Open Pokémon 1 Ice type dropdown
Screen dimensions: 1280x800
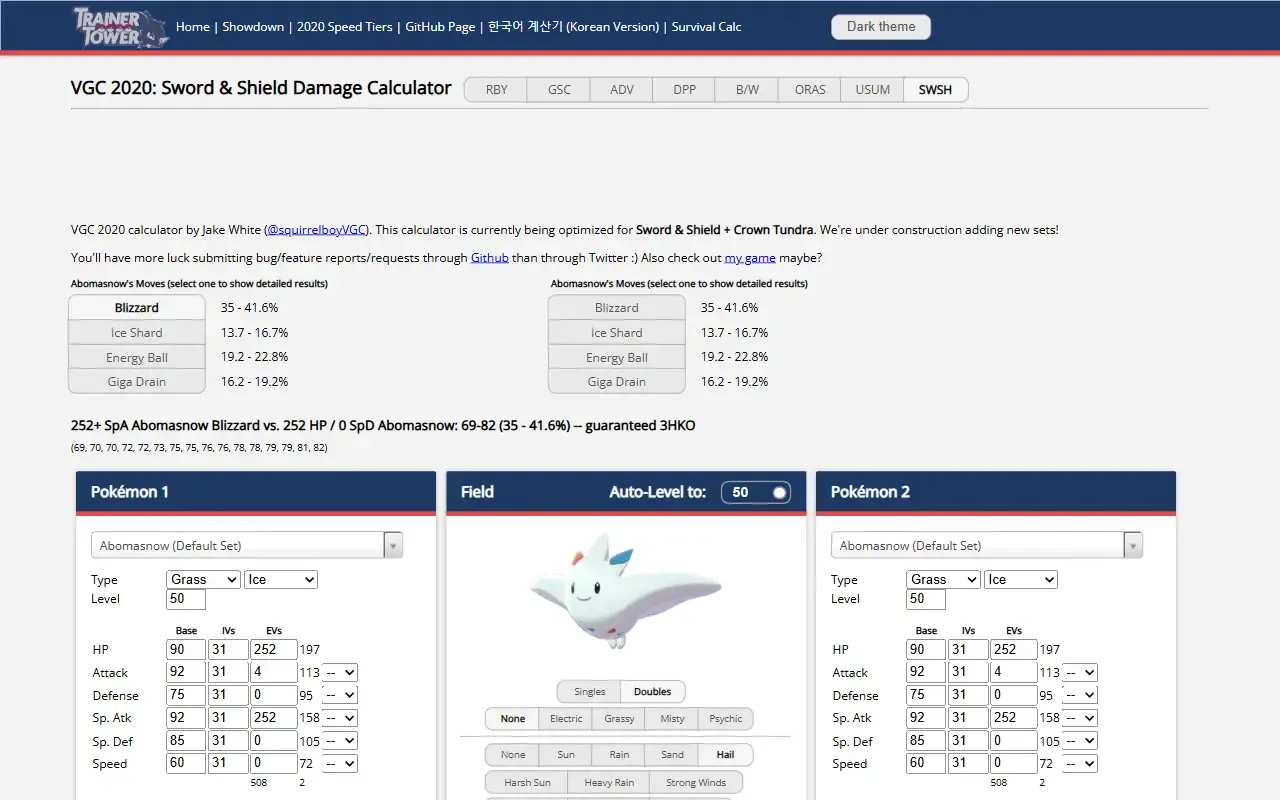pyautogui.click(x=281, y=580)
